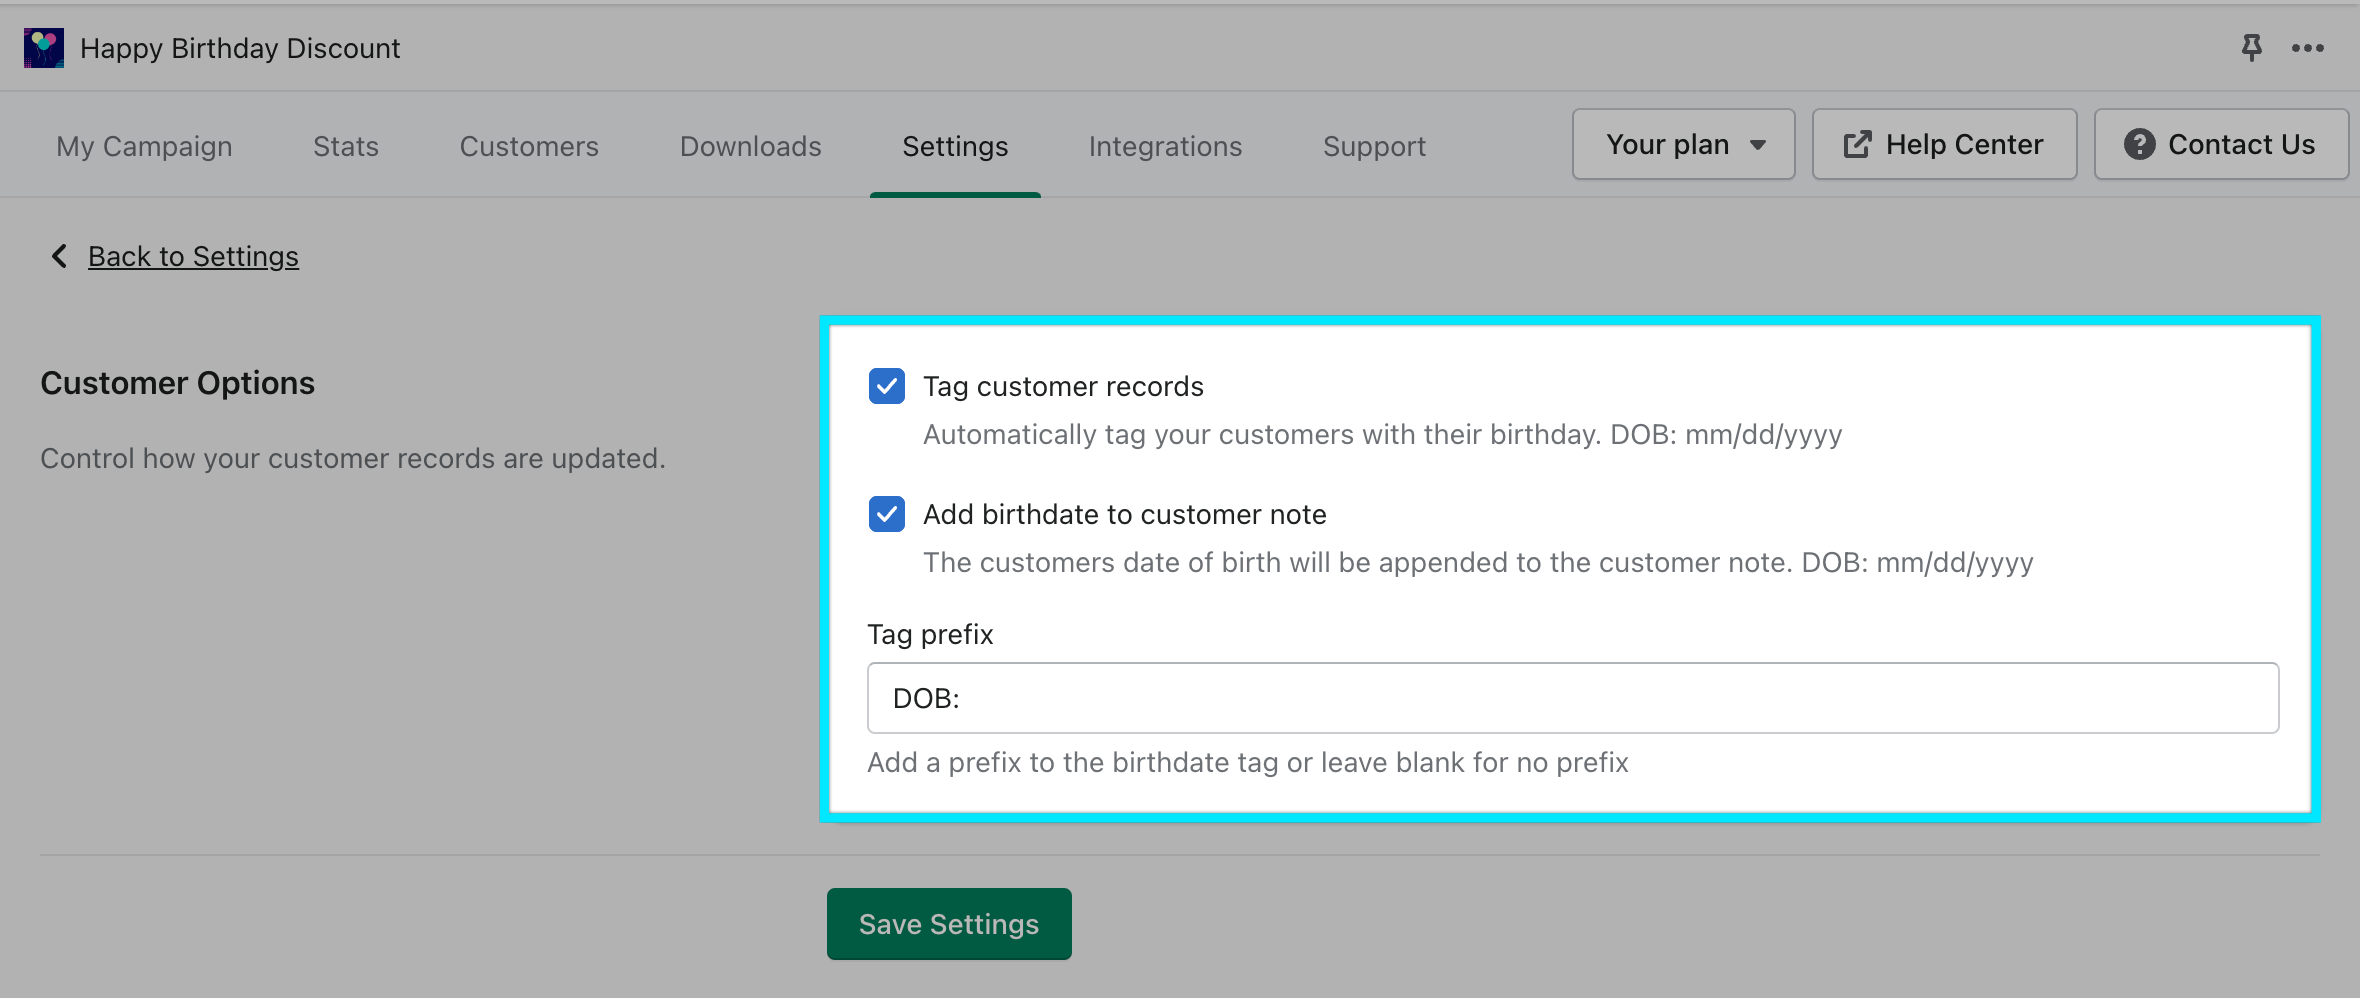This screenshot has width=2360, height=998.
Task: Disable Add birthdate to customer note
Action: [887, 515]
